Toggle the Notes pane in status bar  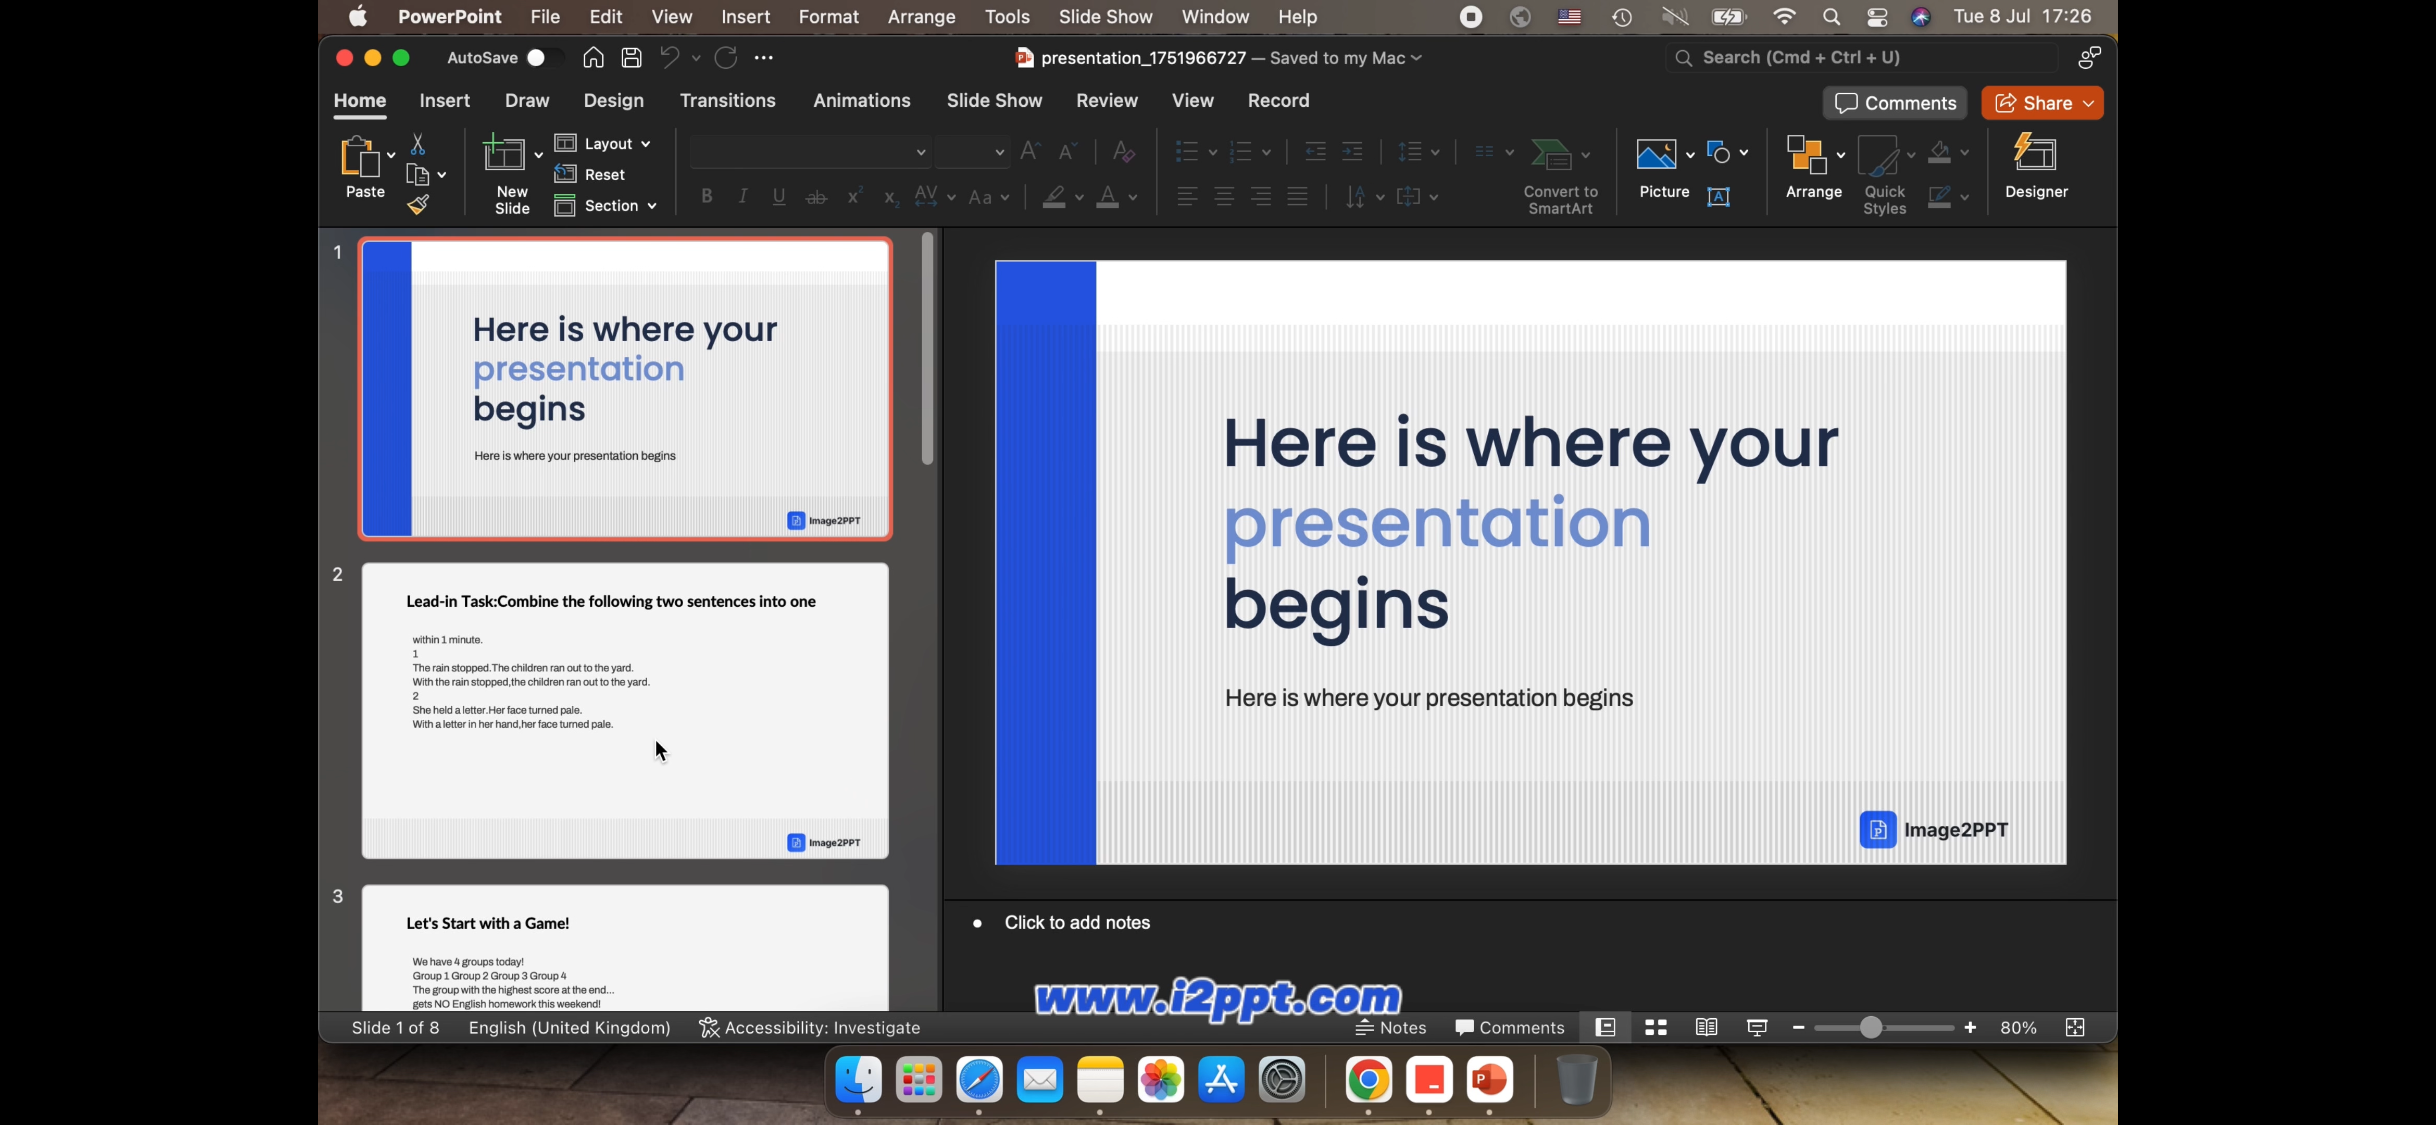point(1390,1028)
